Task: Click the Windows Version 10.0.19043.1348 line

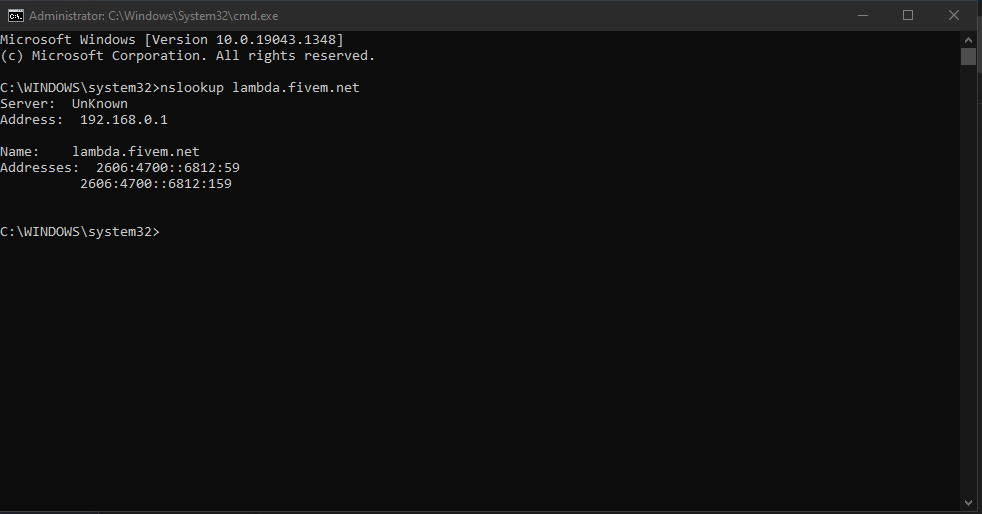Action: (172, 39)
